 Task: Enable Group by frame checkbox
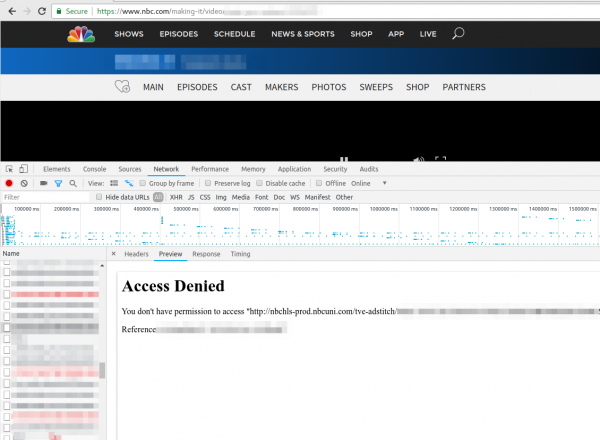143,183
